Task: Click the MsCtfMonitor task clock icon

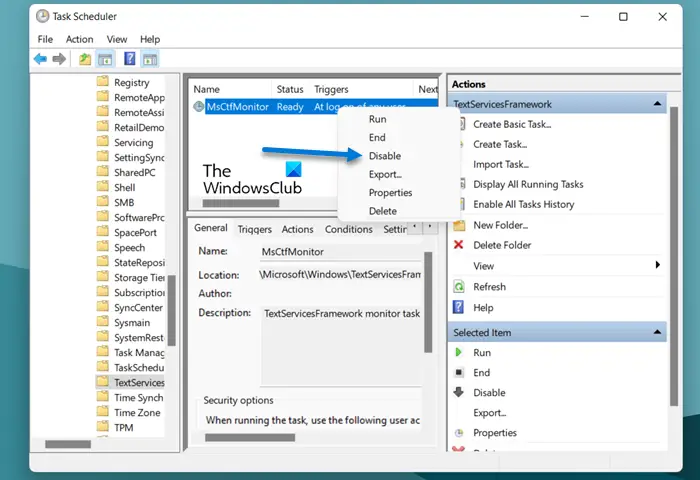Action: tap(199, 107)
